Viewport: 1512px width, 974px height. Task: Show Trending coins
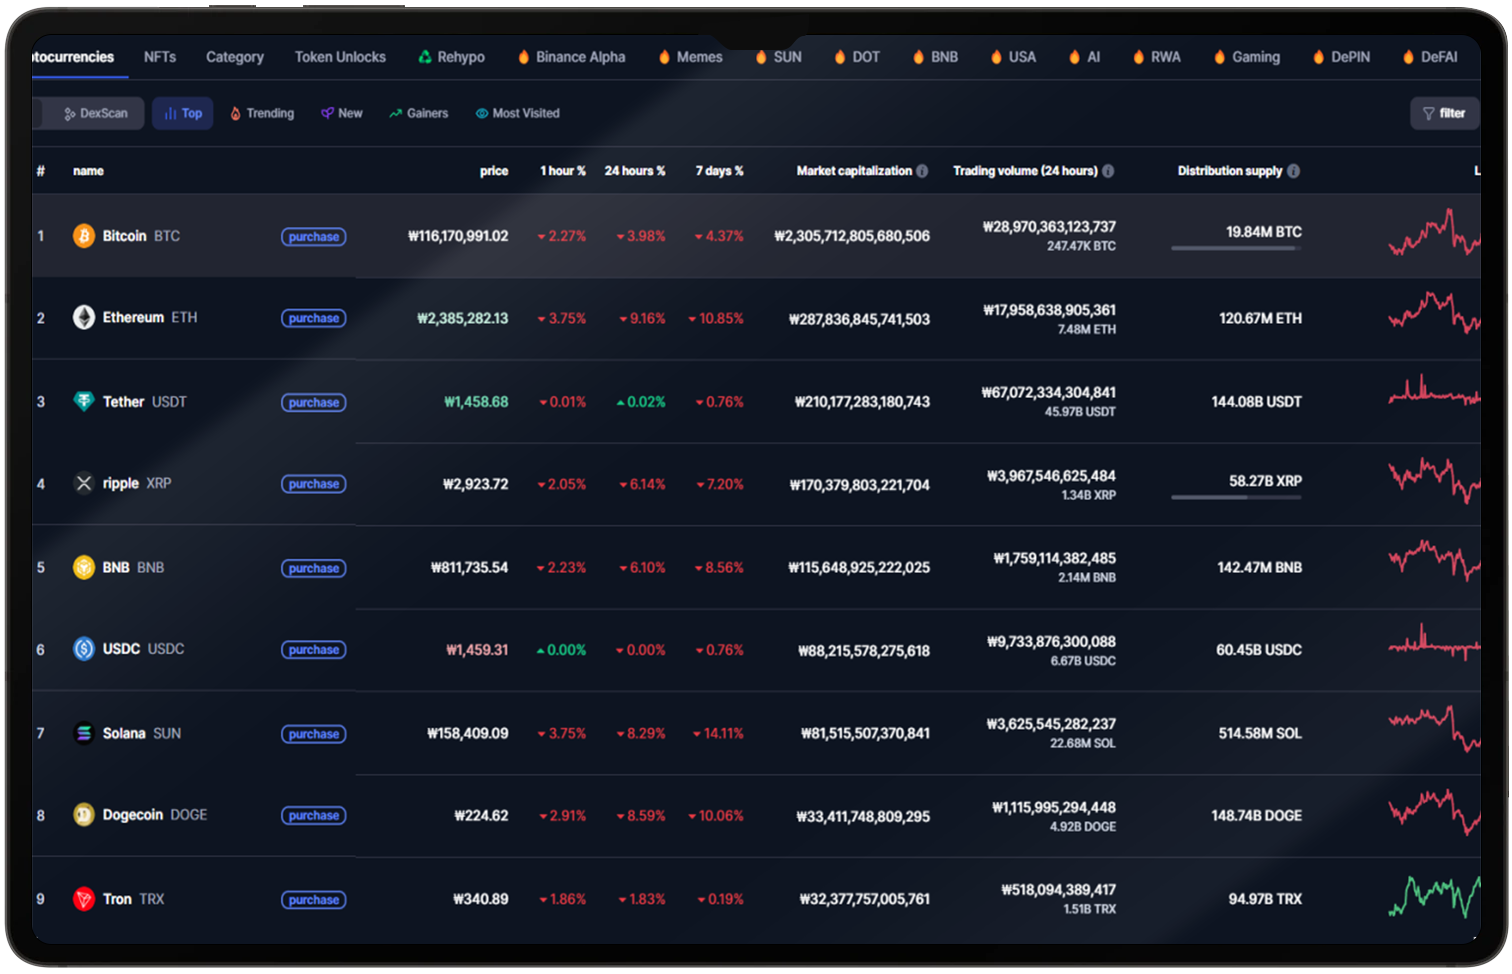pyautogui.click(x=262, y=113)
